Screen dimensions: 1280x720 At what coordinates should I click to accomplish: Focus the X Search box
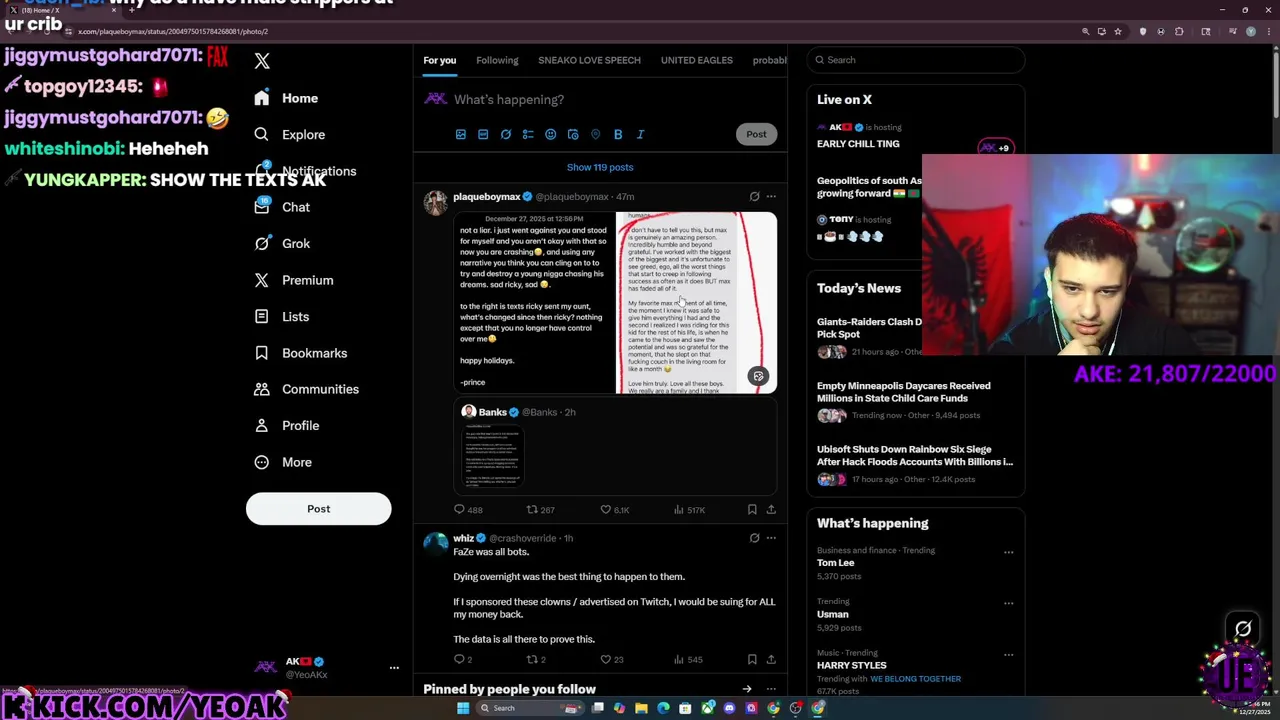click(x=915, y=60)
